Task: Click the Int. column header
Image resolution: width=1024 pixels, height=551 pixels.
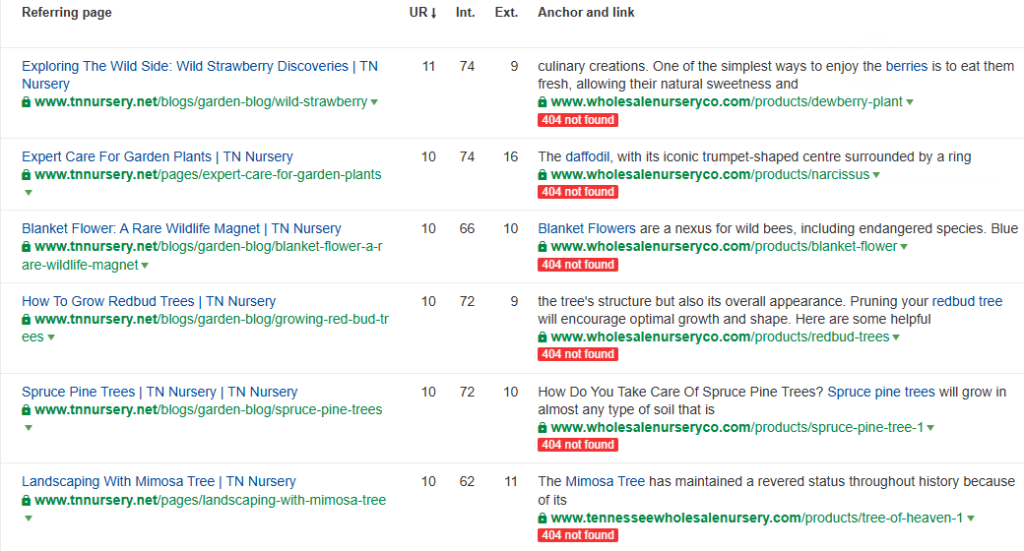Action: pos(466,13)
